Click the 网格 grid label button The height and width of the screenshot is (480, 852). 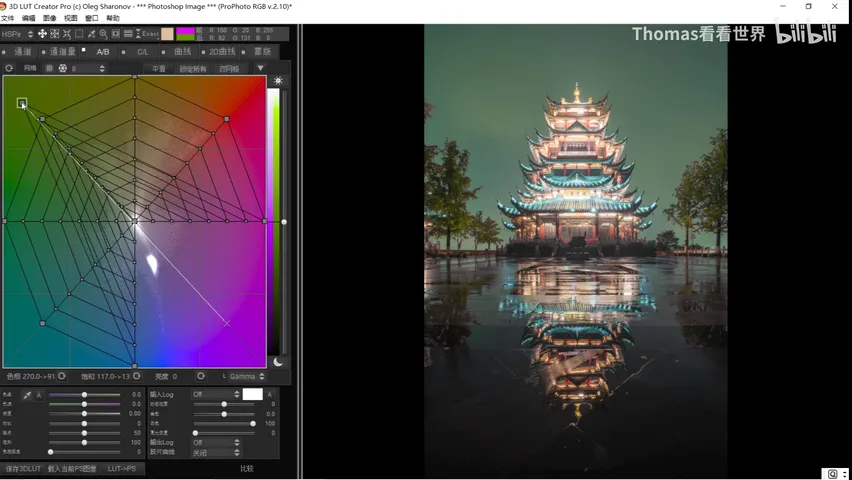pyautogui.click(x=30, y=68)
